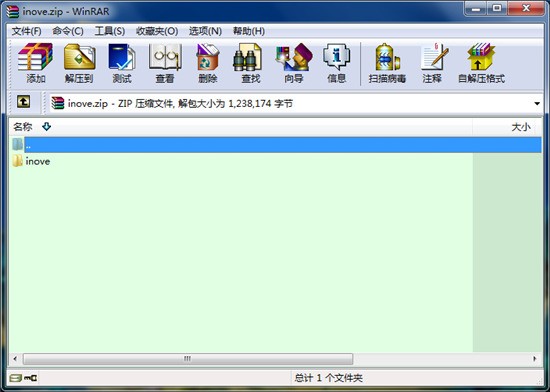Click the Delete (删除) toolbar icon
This screenshot has width=550, height=392.
click(207, 57)
